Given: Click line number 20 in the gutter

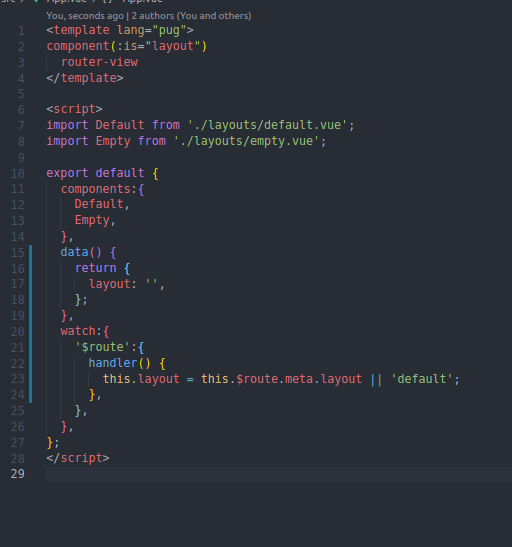Looking at the screenshot, I should coord(18,332).
